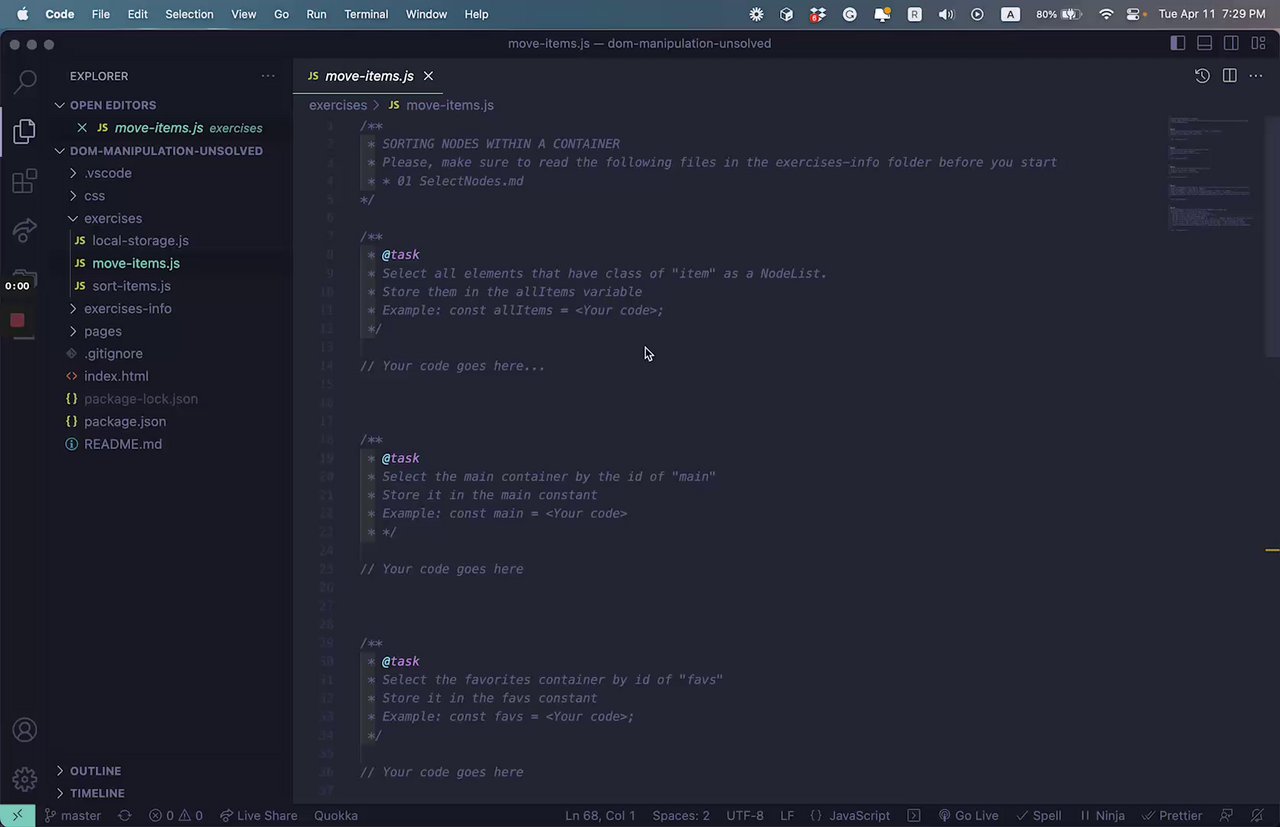The image size is (1280, 827).
Task: Open notifications bell in status bar
Action: coord(1256,815)
